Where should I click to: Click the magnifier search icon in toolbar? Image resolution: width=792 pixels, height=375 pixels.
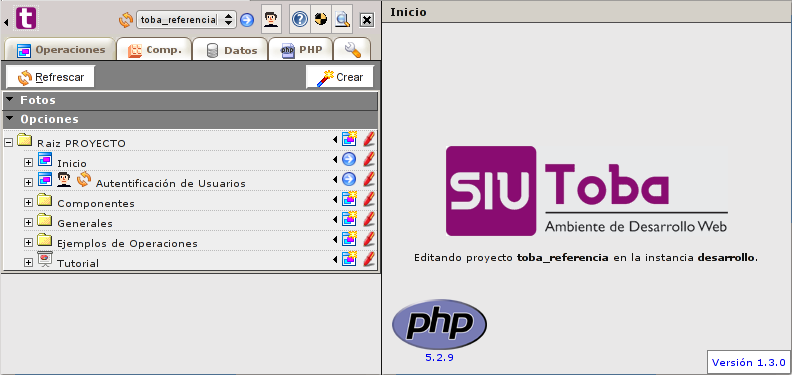pyautogui.click(x=342, y=20)
